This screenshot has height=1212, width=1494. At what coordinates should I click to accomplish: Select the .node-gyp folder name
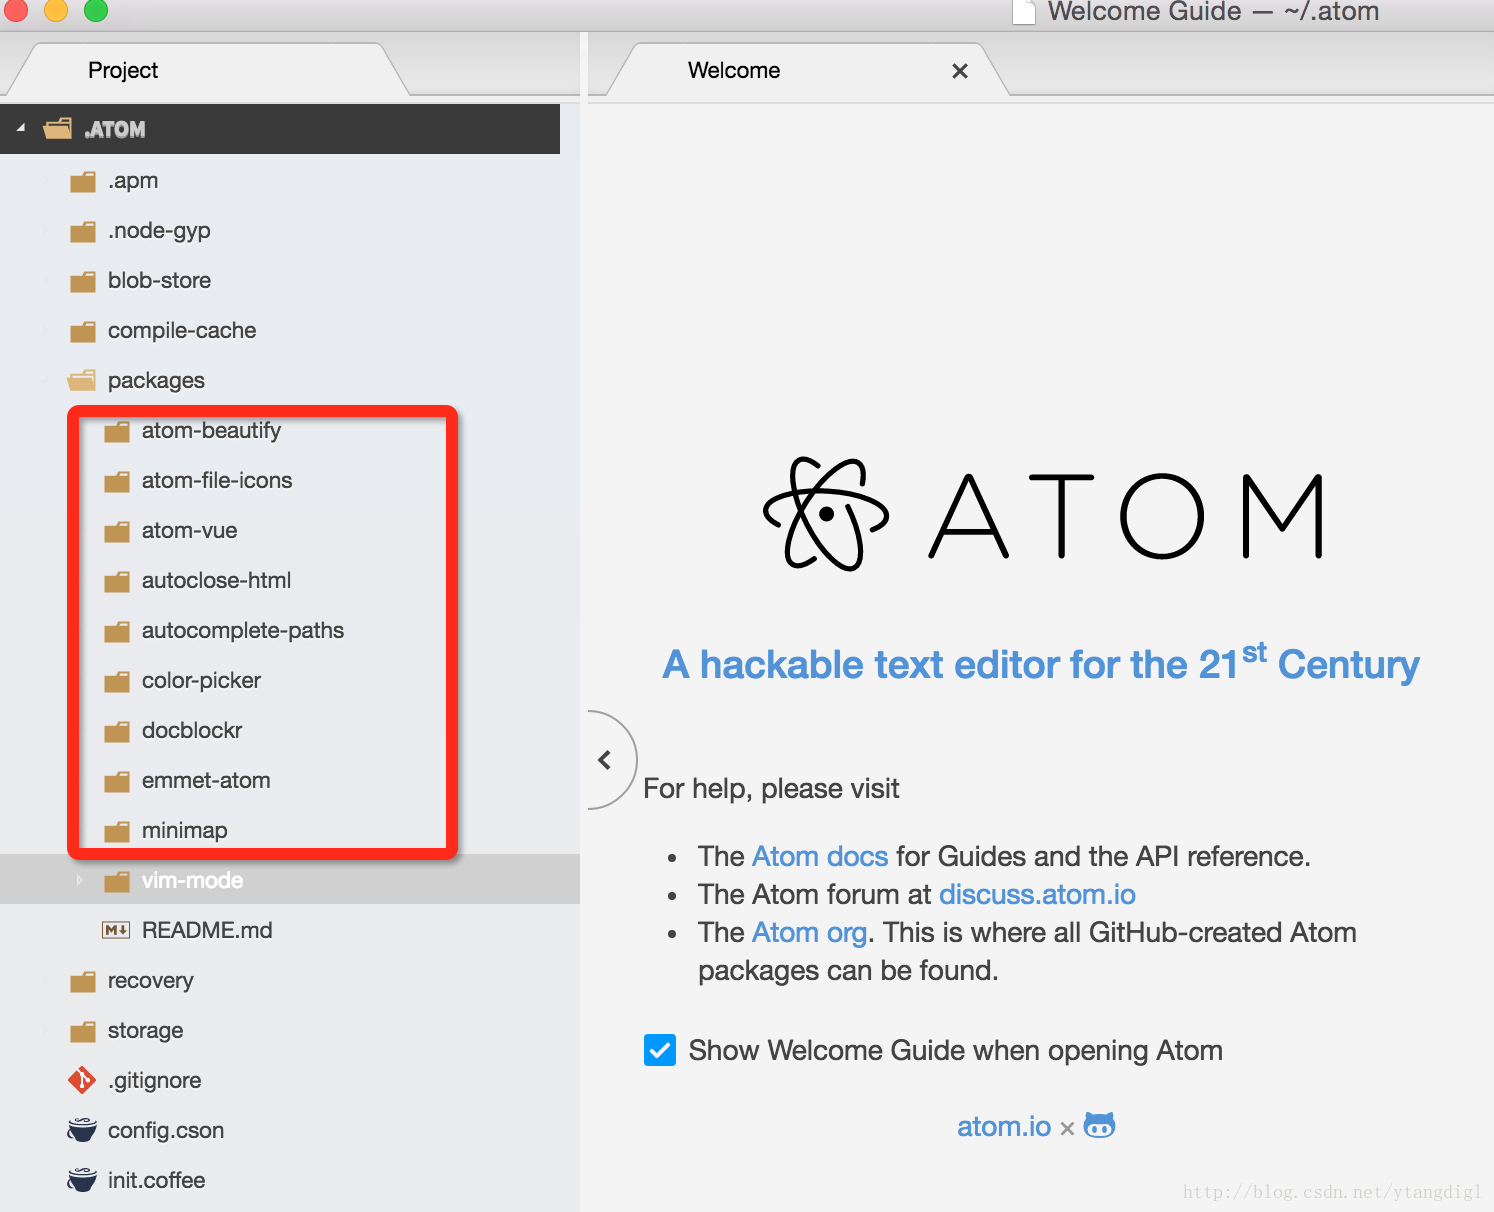tap(159, 231)
